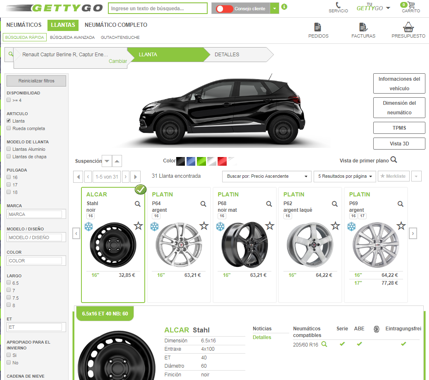Image resolution: width=429 pixels, height=380 pixels.
Task: Click the magnifier on ALCAR Stahl card
Action: [138, 204]
